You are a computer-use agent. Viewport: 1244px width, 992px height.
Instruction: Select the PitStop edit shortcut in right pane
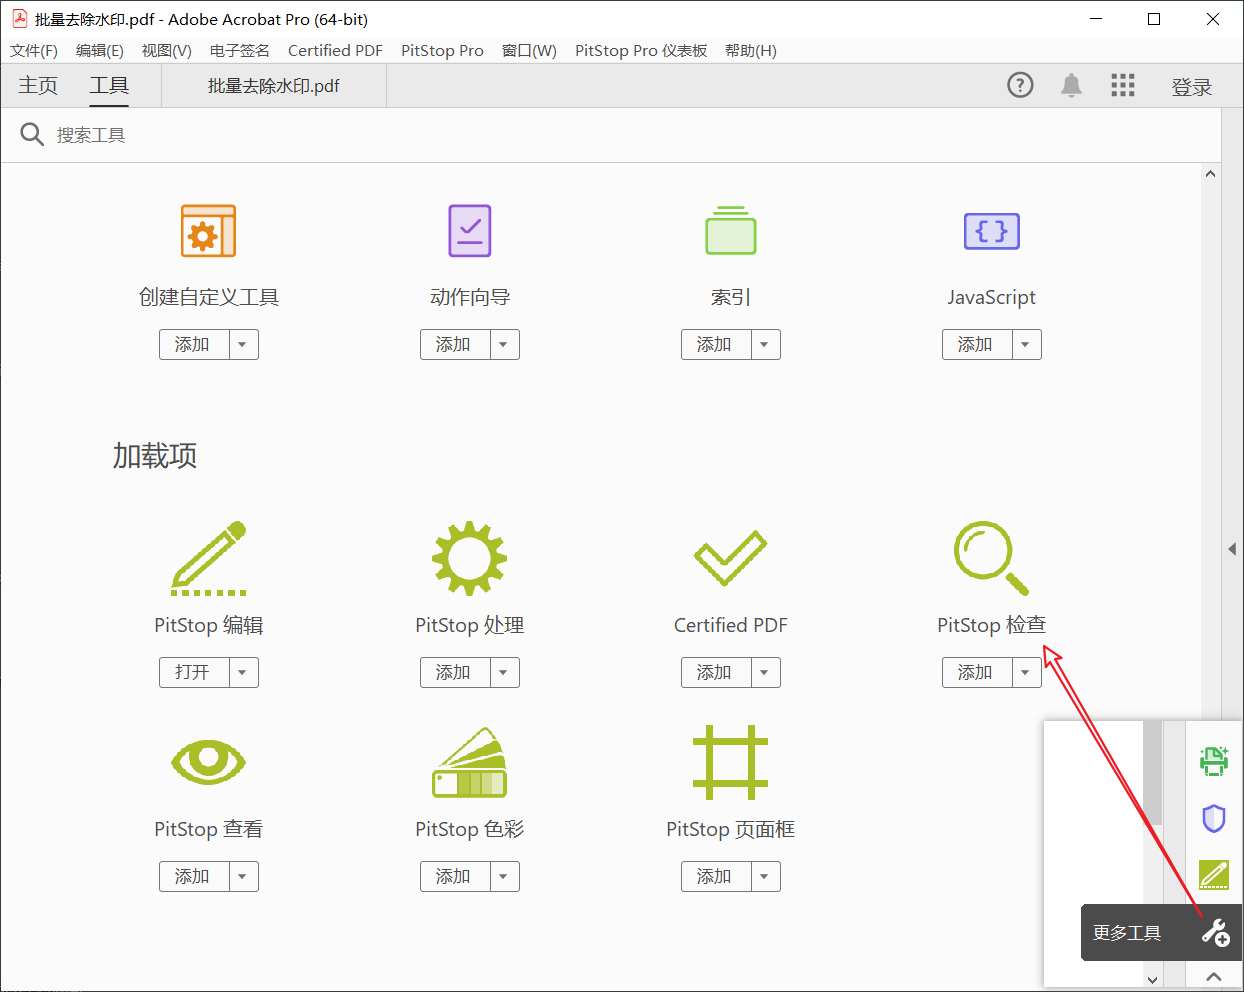click(x=1214, y=874)
